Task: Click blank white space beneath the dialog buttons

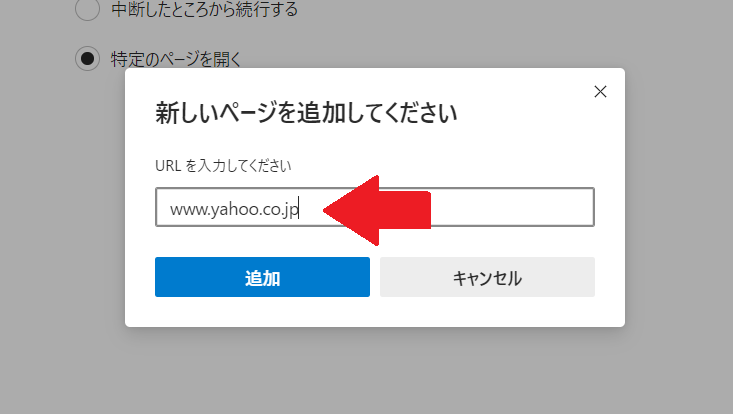Action: pos(375,311)
